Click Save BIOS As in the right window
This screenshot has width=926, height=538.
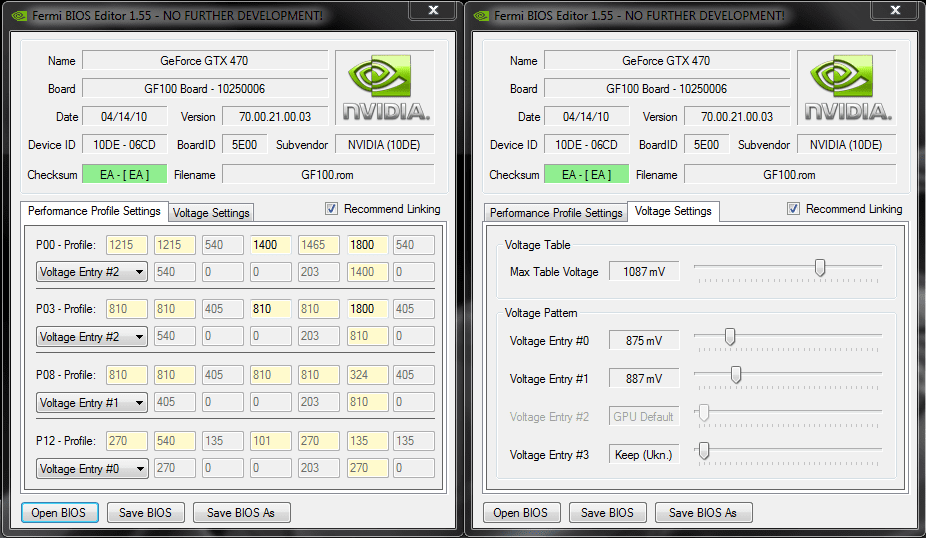pos(703,513)
